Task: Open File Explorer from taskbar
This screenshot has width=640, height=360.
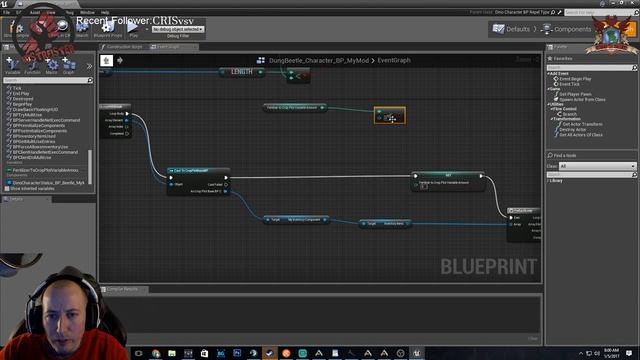Action: (x=172, y=353)
